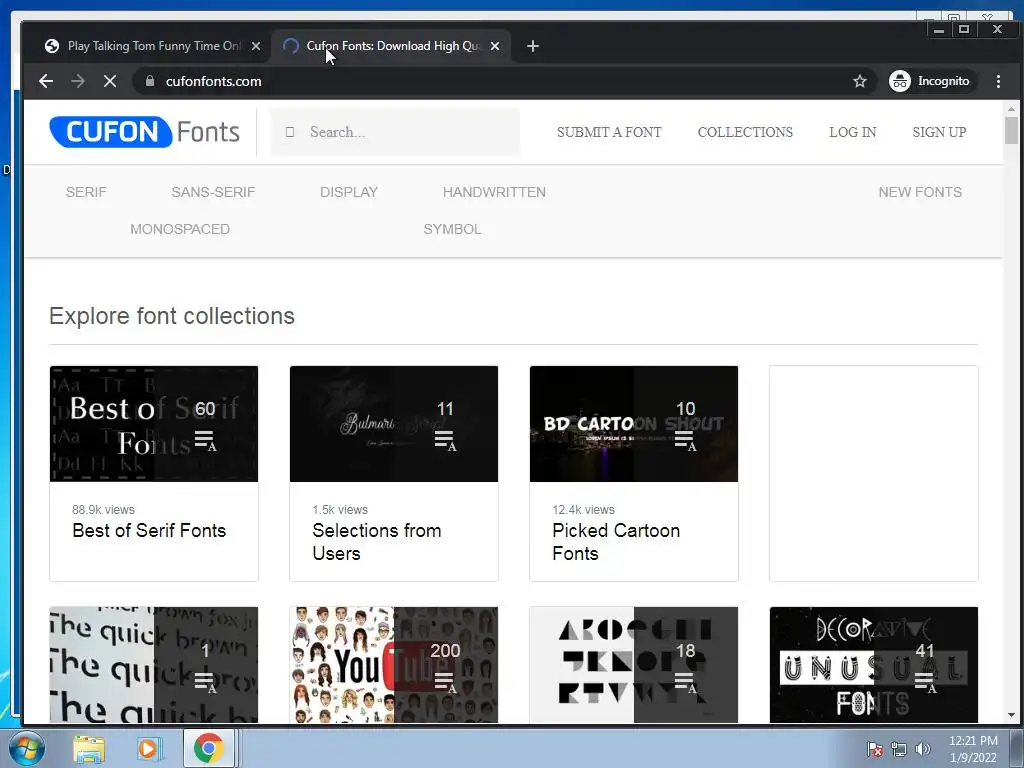
Task: Click the page scrollbar down arrow
Action: pos(1011,715)
